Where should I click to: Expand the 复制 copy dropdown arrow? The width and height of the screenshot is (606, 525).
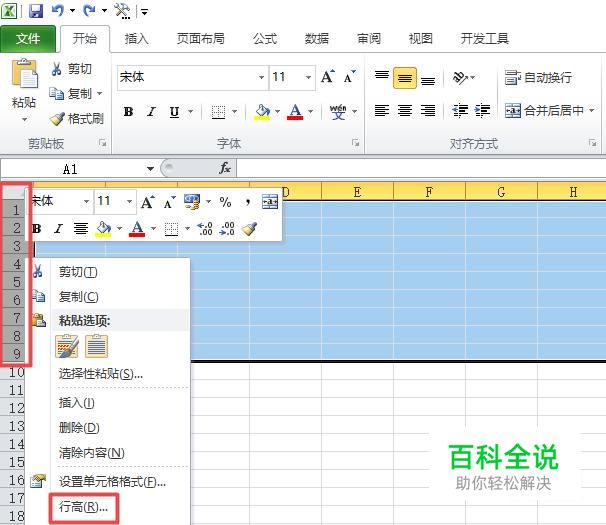pyautogui.click(x=99, y=94)
